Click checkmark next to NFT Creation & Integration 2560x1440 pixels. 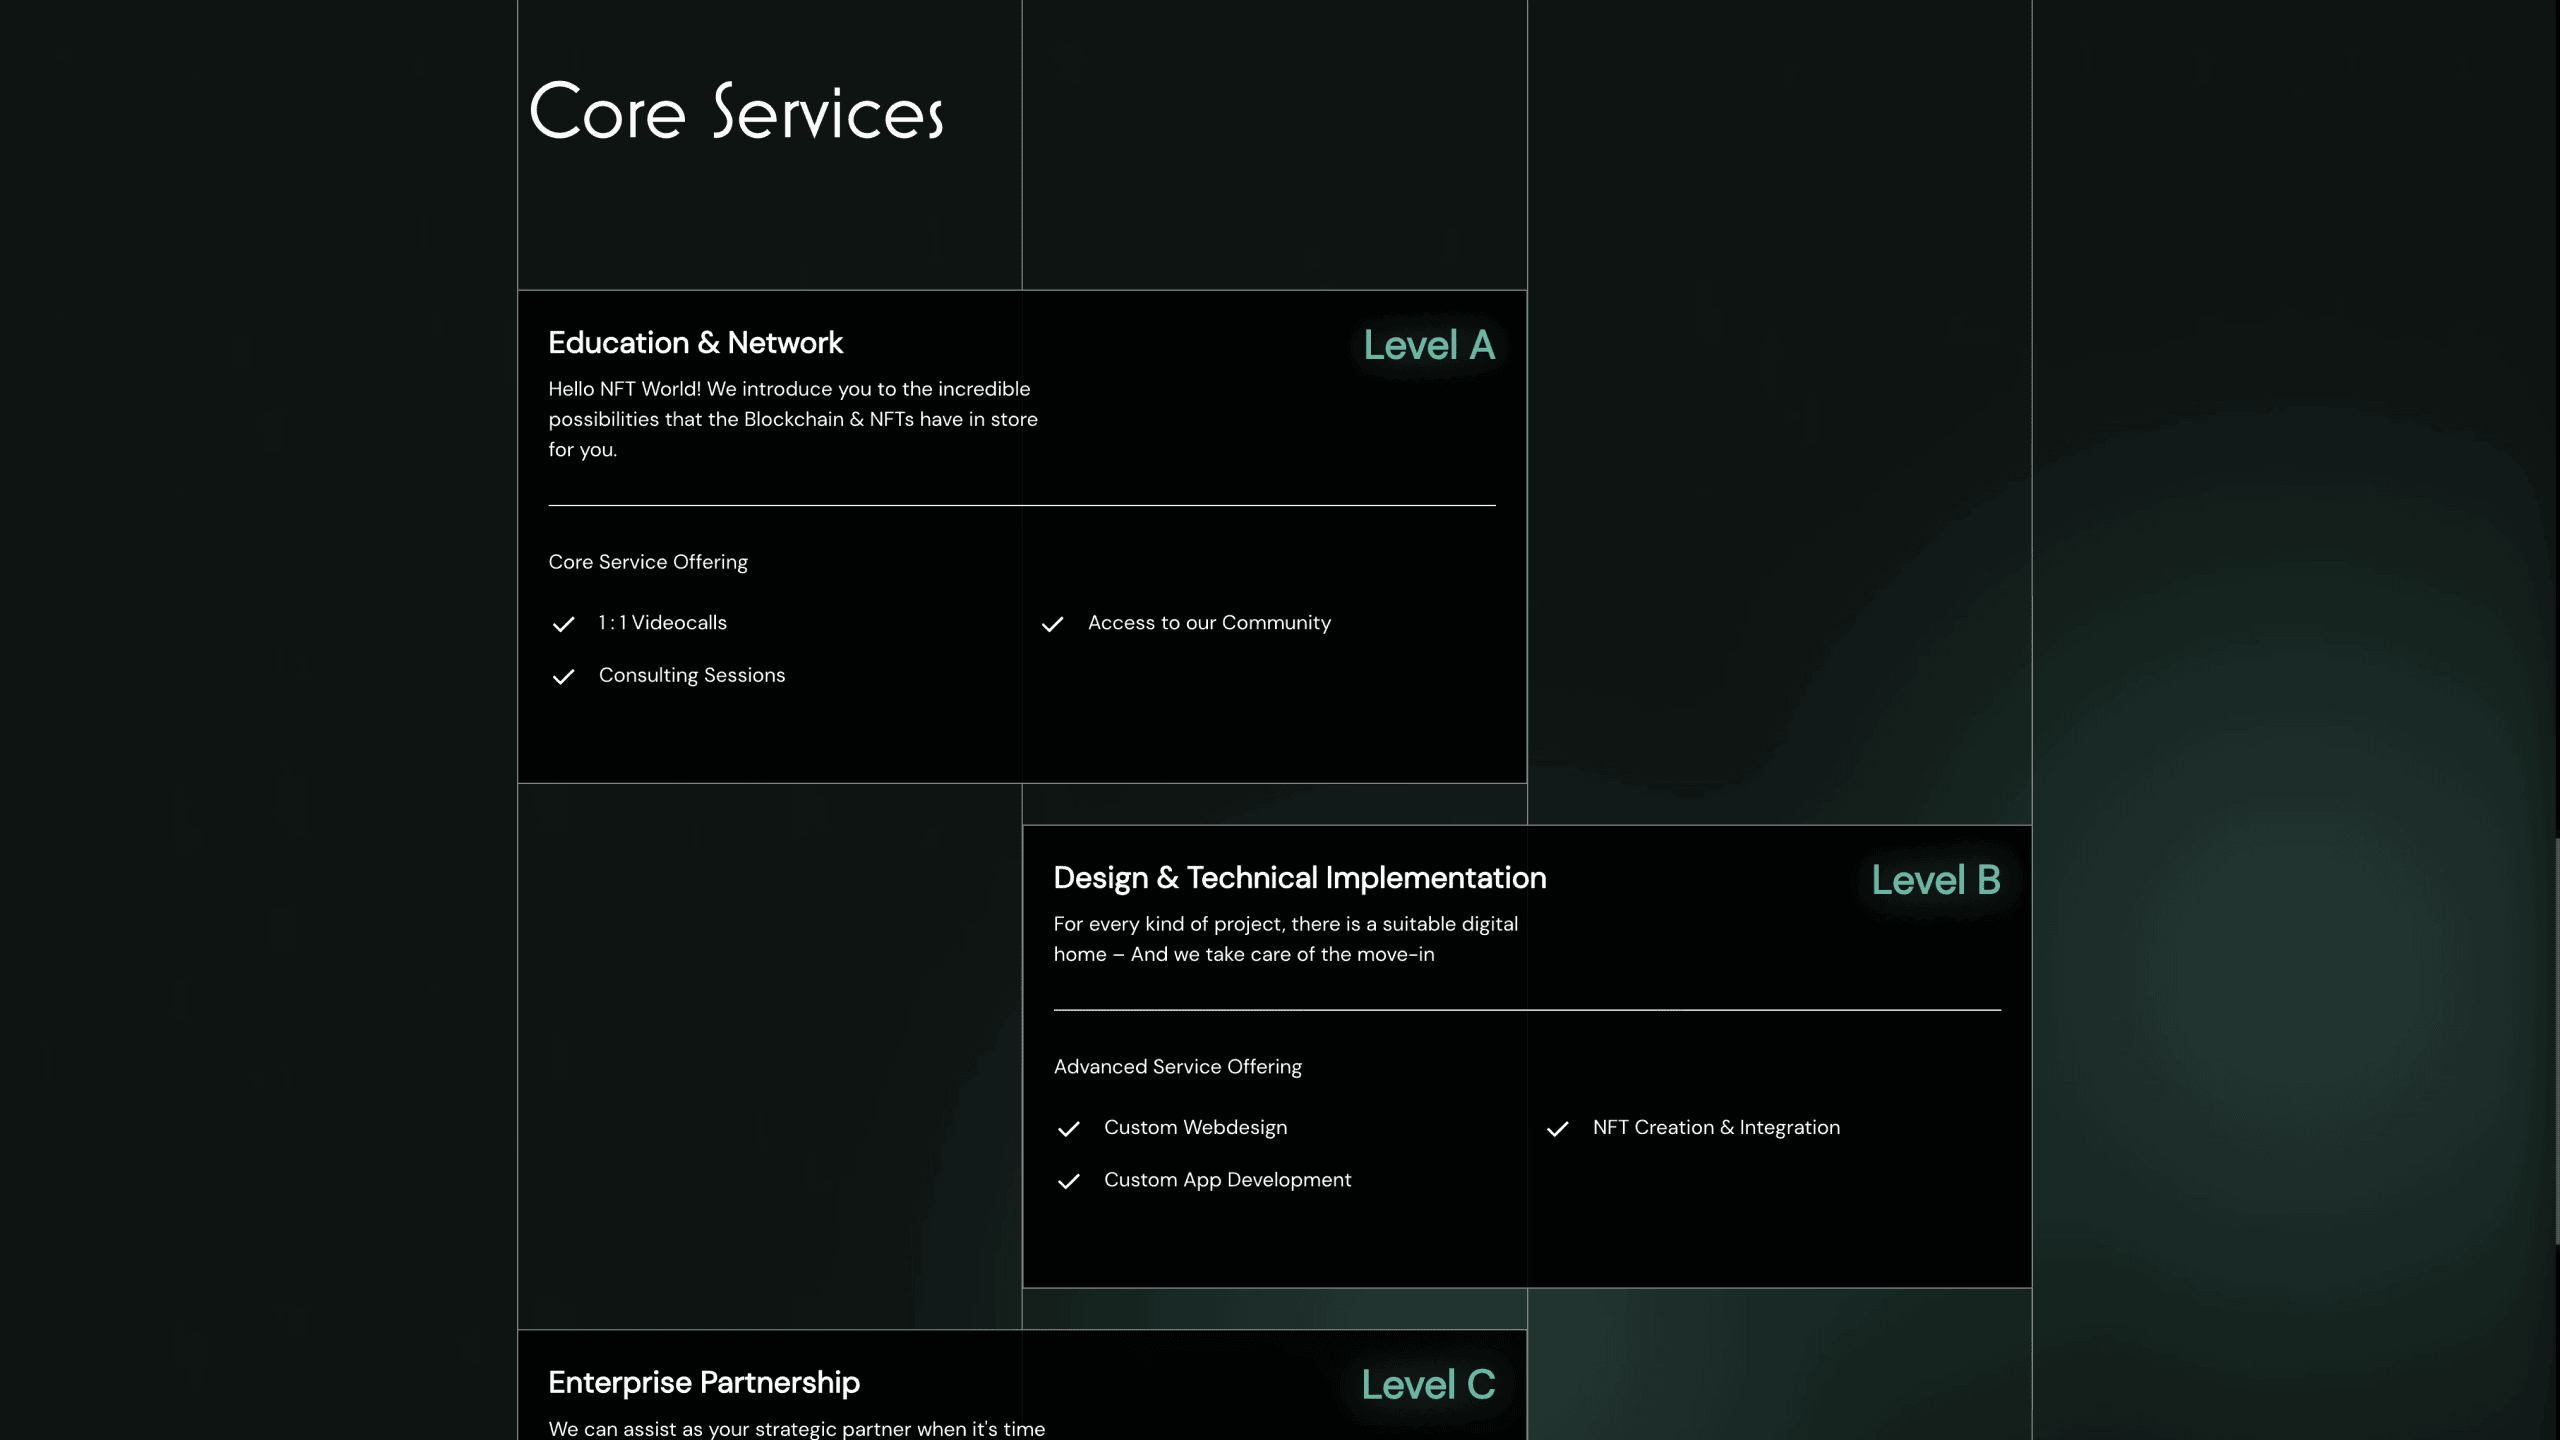pyautogui.click(x=1557, y=1129)
